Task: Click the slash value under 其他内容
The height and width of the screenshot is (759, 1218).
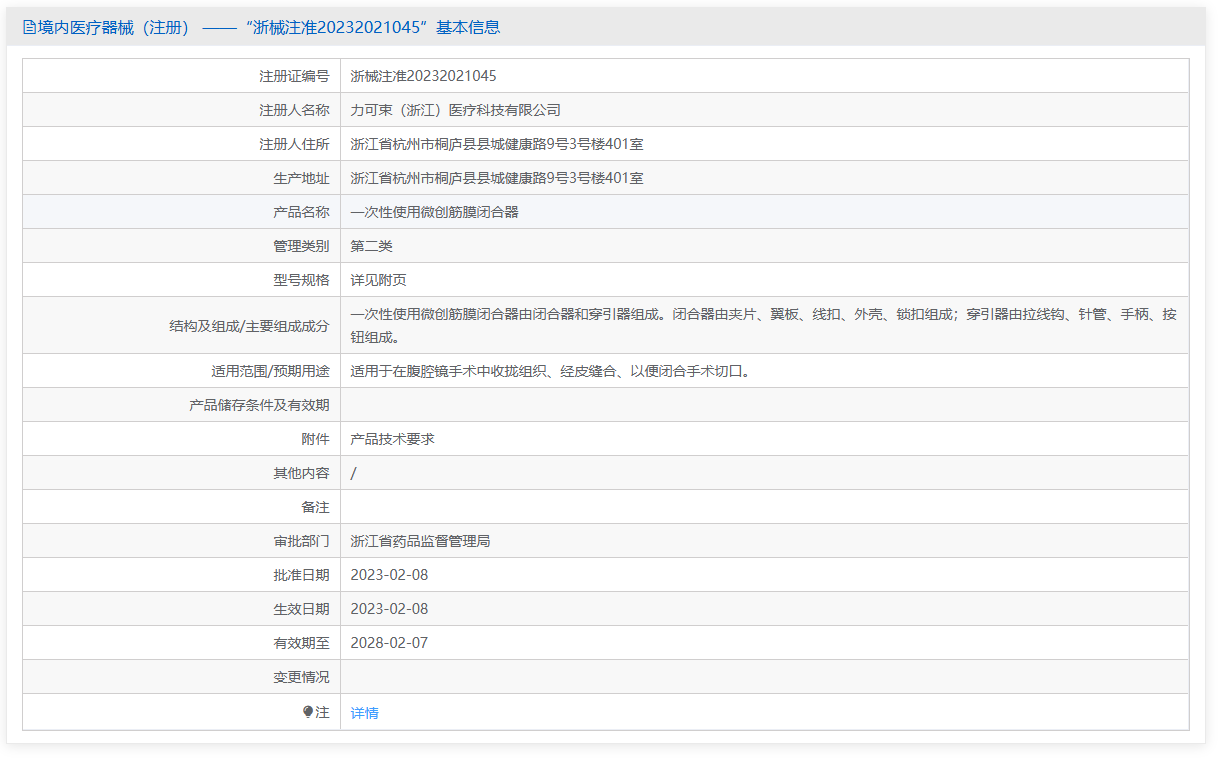Action: (354, 473)
